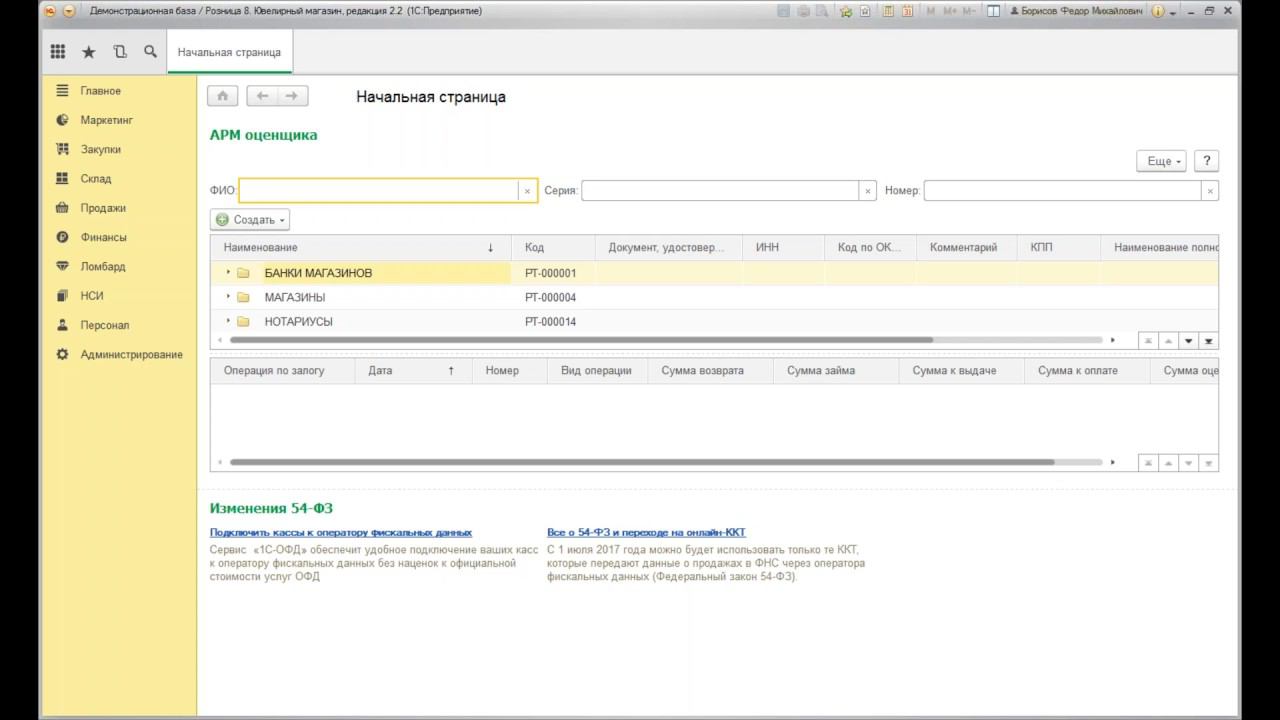This screenshot has height=720, width=1280.
Task: Focus the ФИО input field
Action: click(379, 191)
